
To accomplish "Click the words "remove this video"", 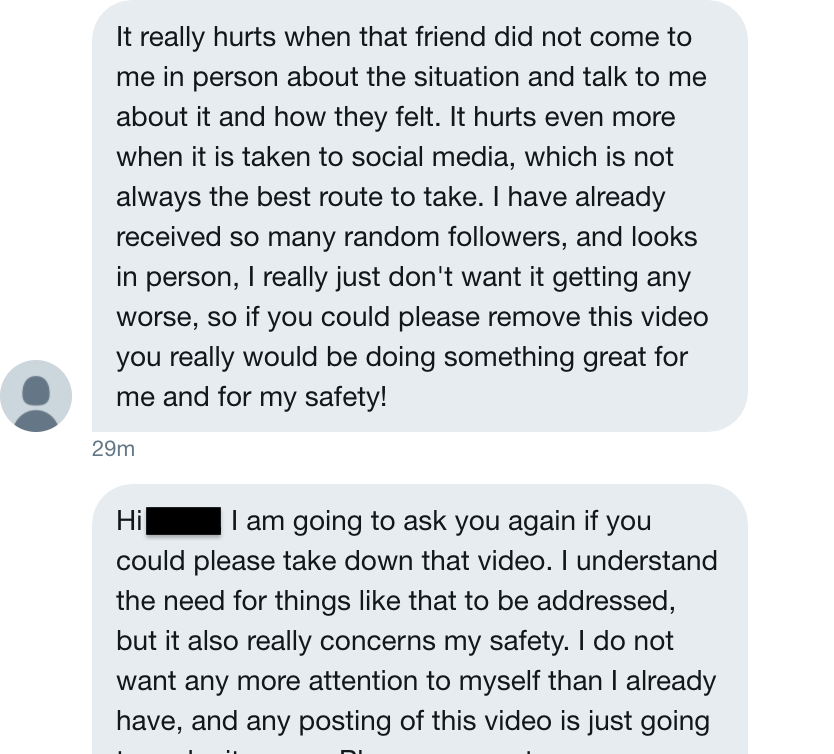I will click(598, 317).
